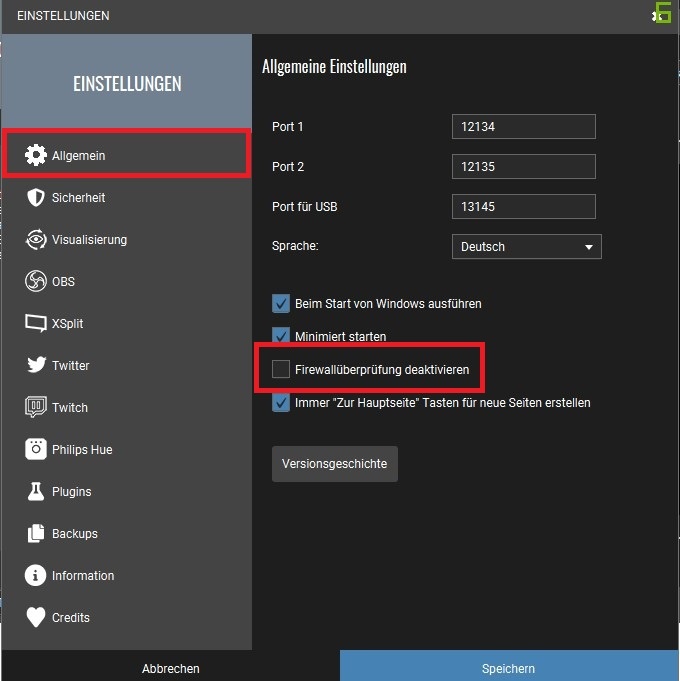This screenshot has width=680, height=681.
Task: Click the gear icon next to Allgemein
Action: pyautogui.click(x=36, y=155)
